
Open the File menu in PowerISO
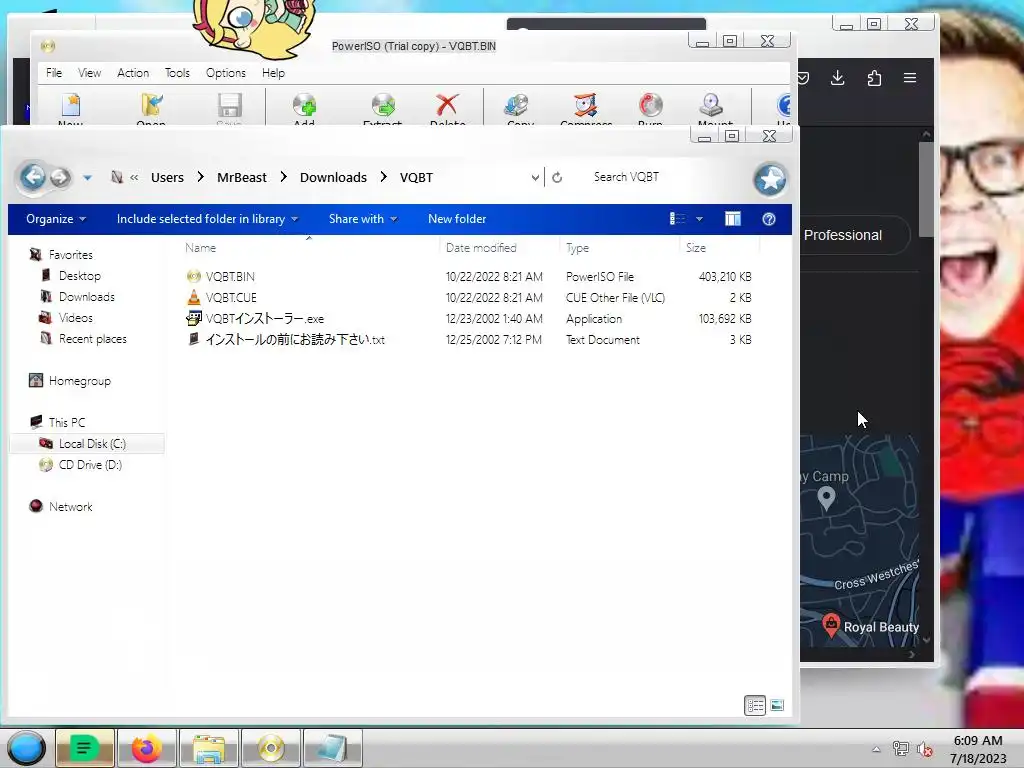point(54,72)
